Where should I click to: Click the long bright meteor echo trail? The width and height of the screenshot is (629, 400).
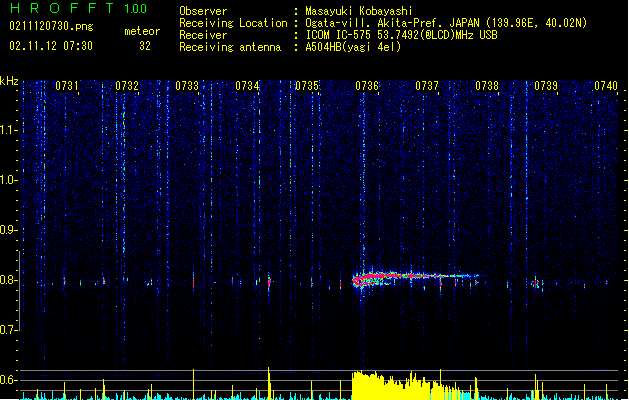click(x=415, y=278)
